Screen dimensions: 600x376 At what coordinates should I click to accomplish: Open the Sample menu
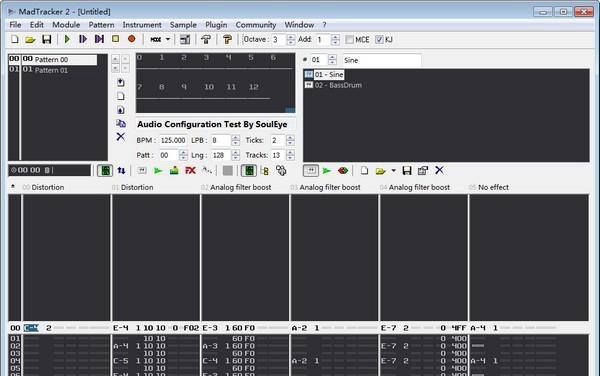pyautogui.click(x=183, y=25)
